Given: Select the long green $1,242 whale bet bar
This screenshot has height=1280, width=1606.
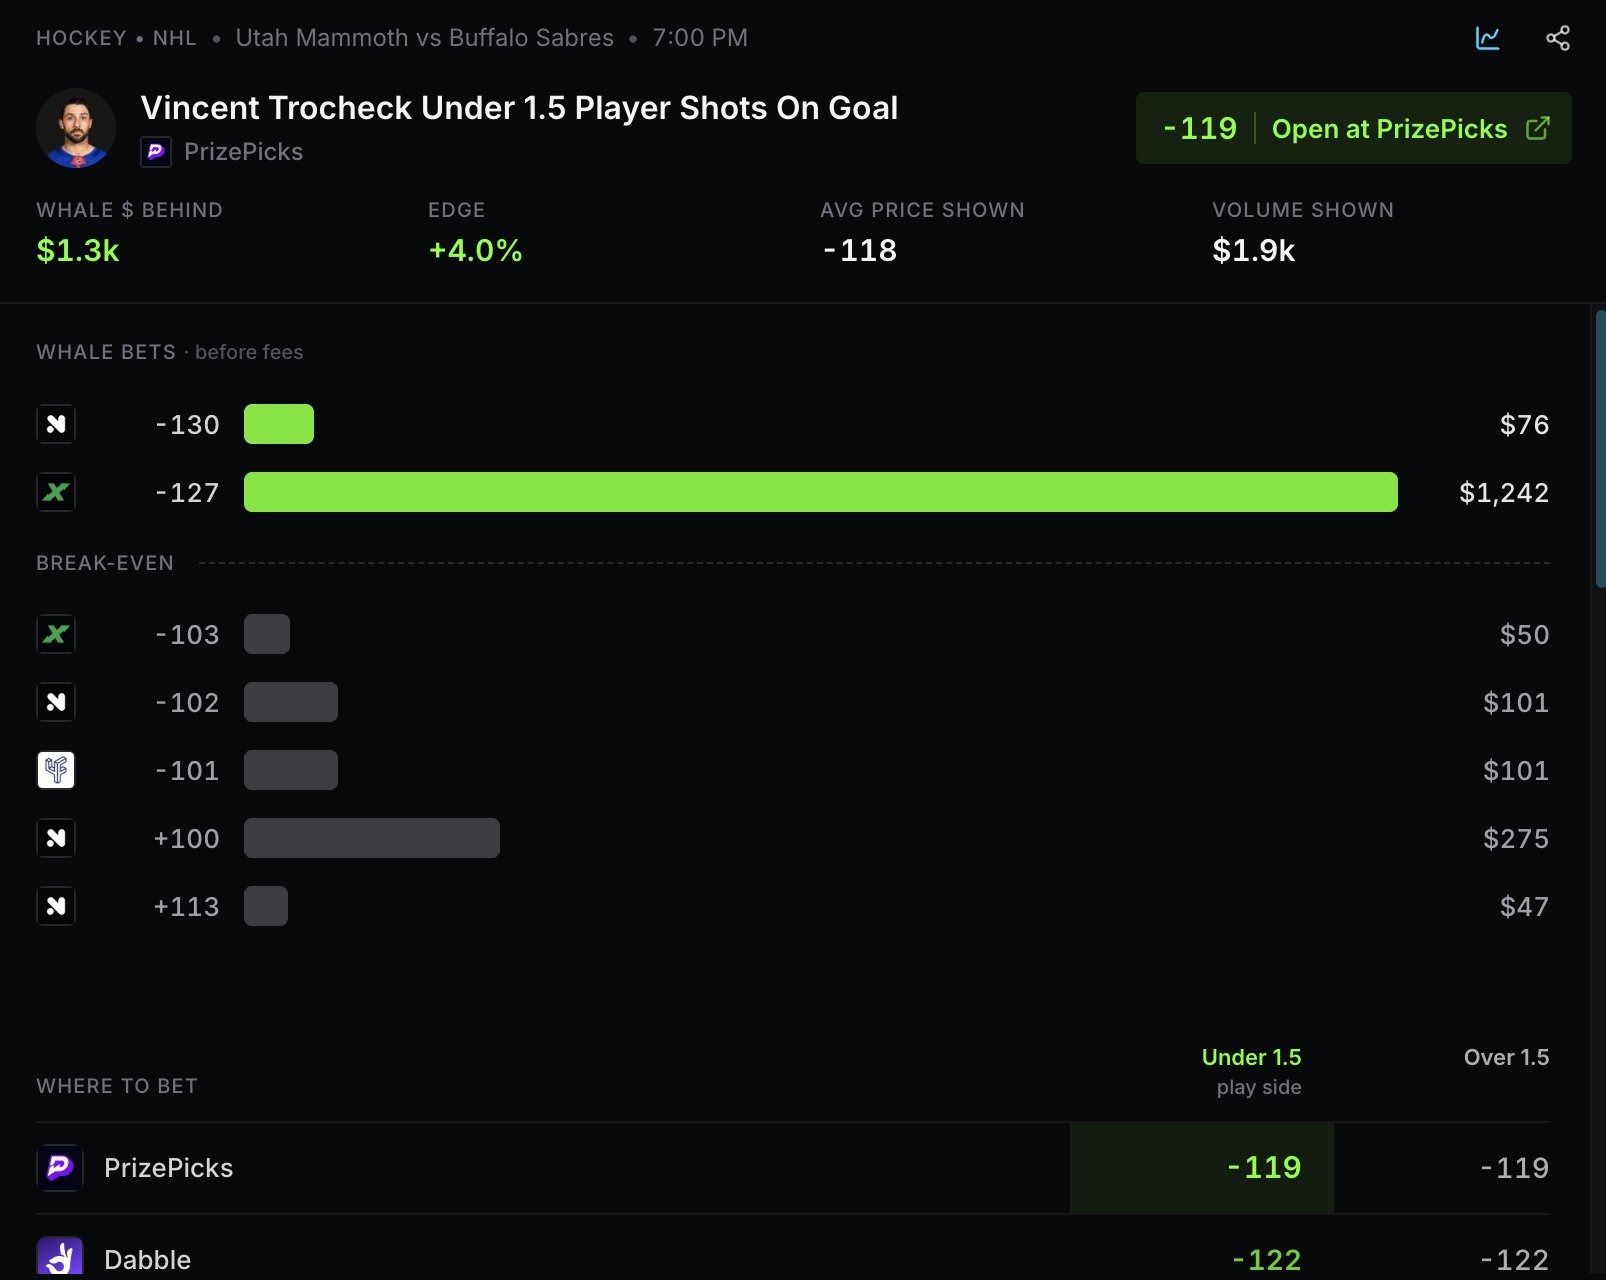Looking at the screenshot, I should coord(820,492).
